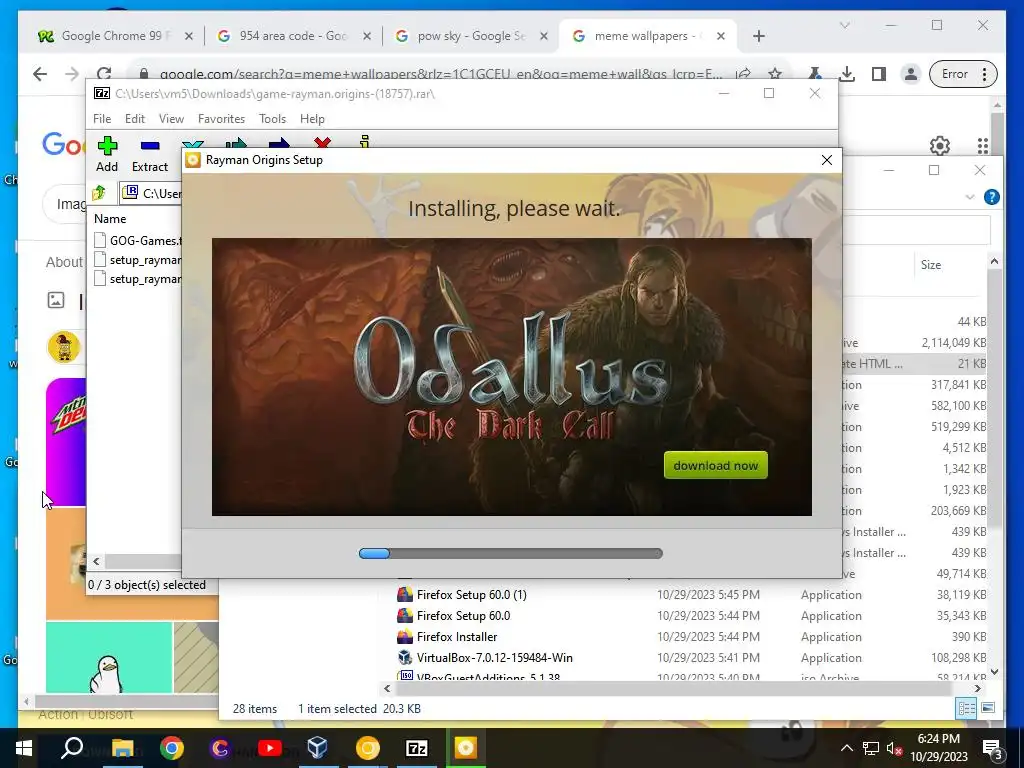The width and height of the screenshot is (1024, 768).
Task: Switch Explorer to large icons view
Action: [988, 709]
